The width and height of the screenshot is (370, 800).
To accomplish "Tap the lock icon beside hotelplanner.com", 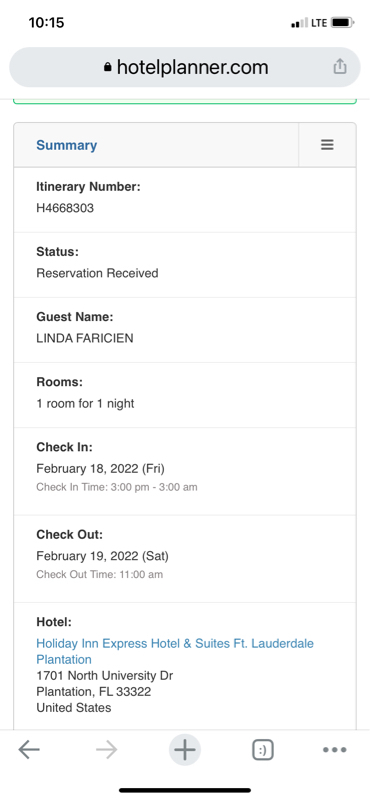I will (107, 67).
